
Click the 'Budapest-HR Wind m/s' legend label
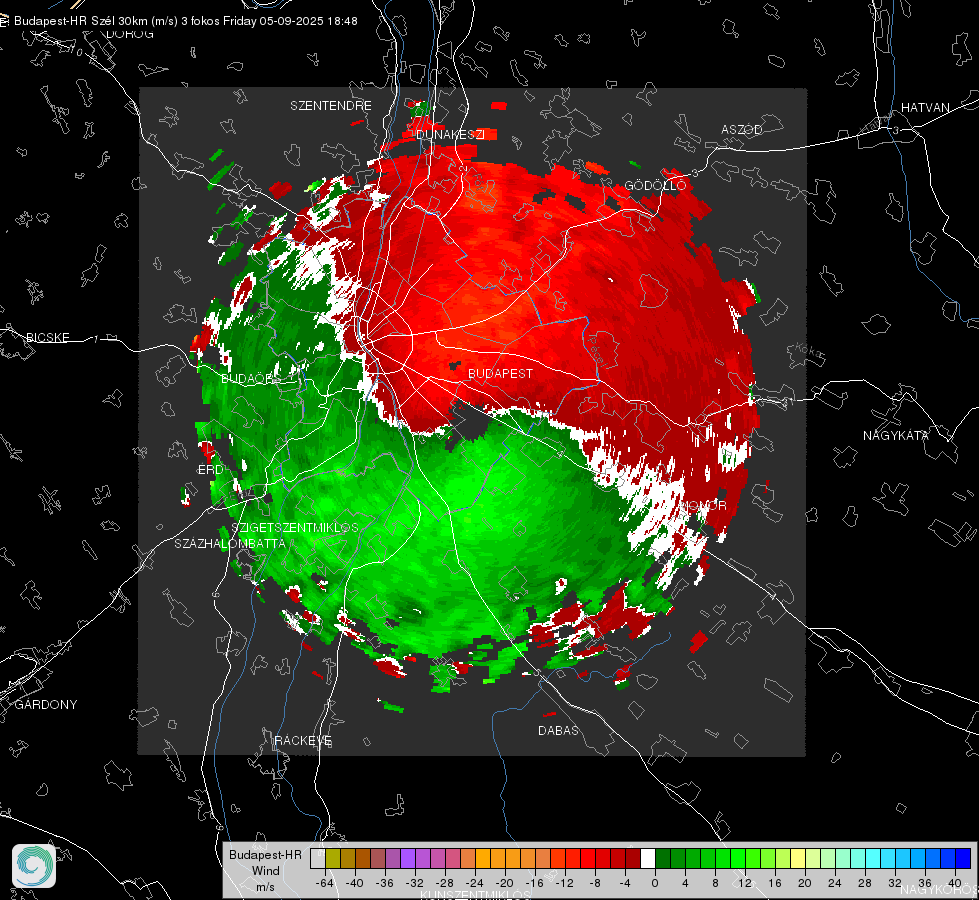(265, 870)
